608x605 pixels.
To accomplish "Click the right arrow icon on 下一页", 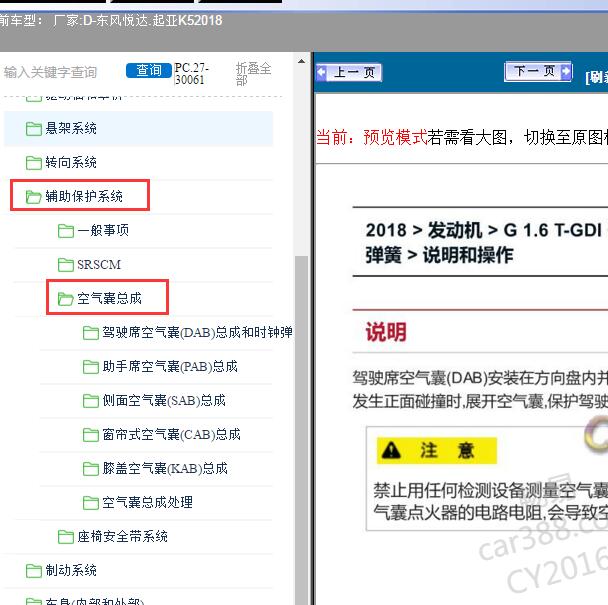I will click(566, 71).
